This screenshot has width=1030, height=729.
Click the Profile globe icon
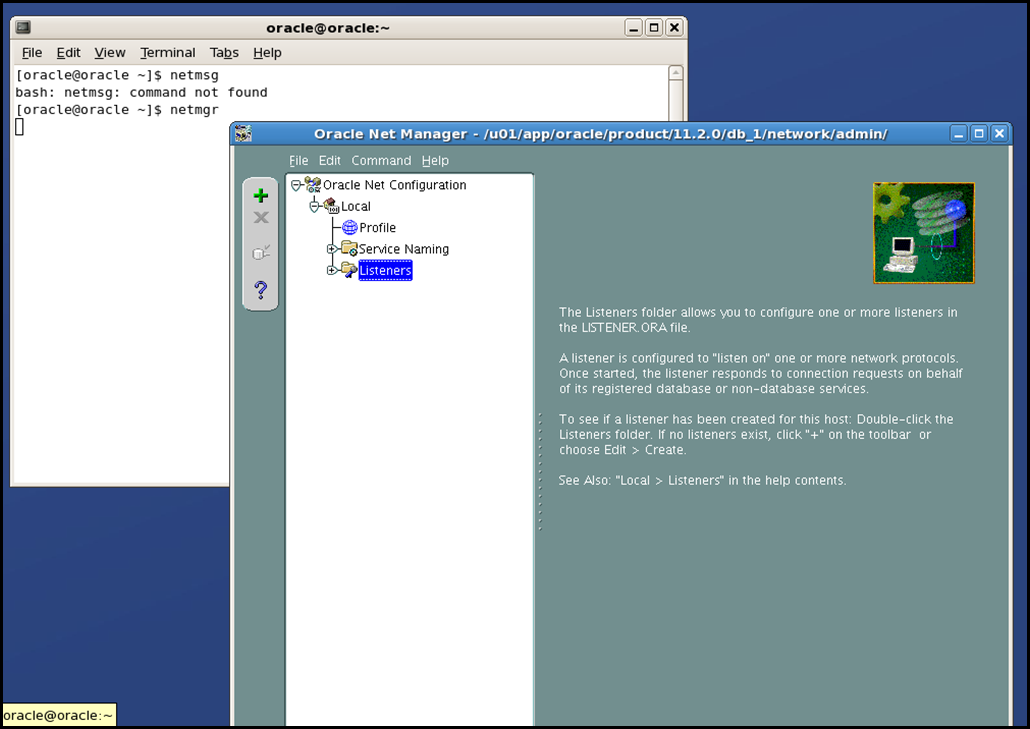coord(349,228)
